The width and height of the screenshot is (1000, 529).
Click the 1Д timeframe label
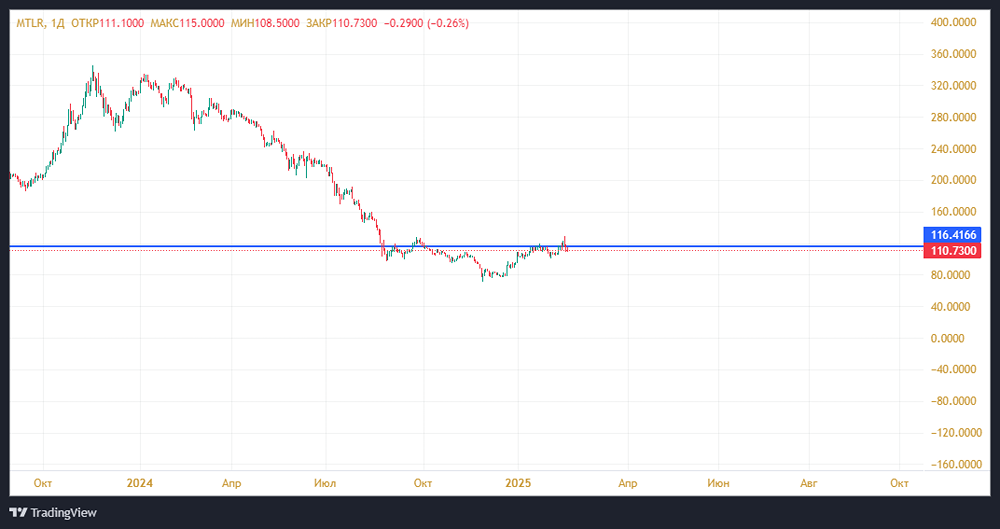coord(57,23)
